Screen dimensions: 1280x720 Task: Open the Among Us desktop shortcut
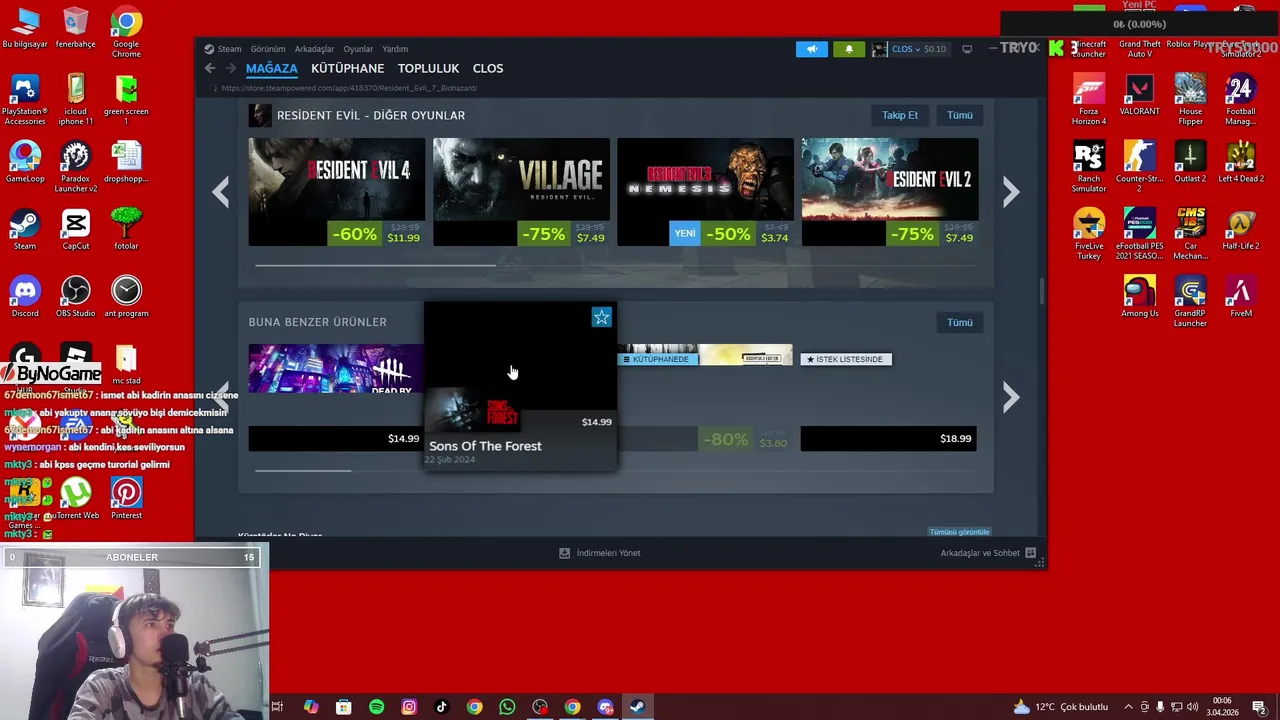point(1140,297)
